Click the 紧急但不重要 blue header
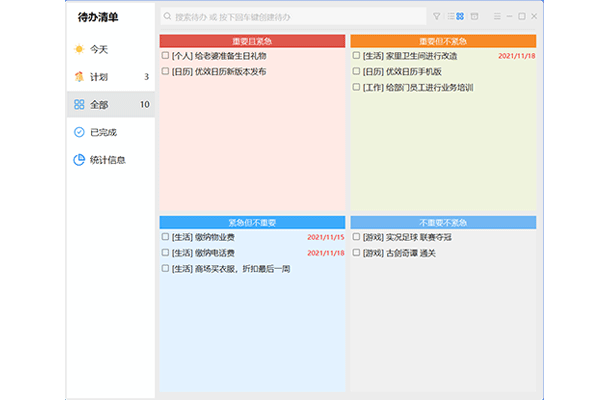Image resolution: width=600 pixels, height=400 pixels. tap(252, 222)
